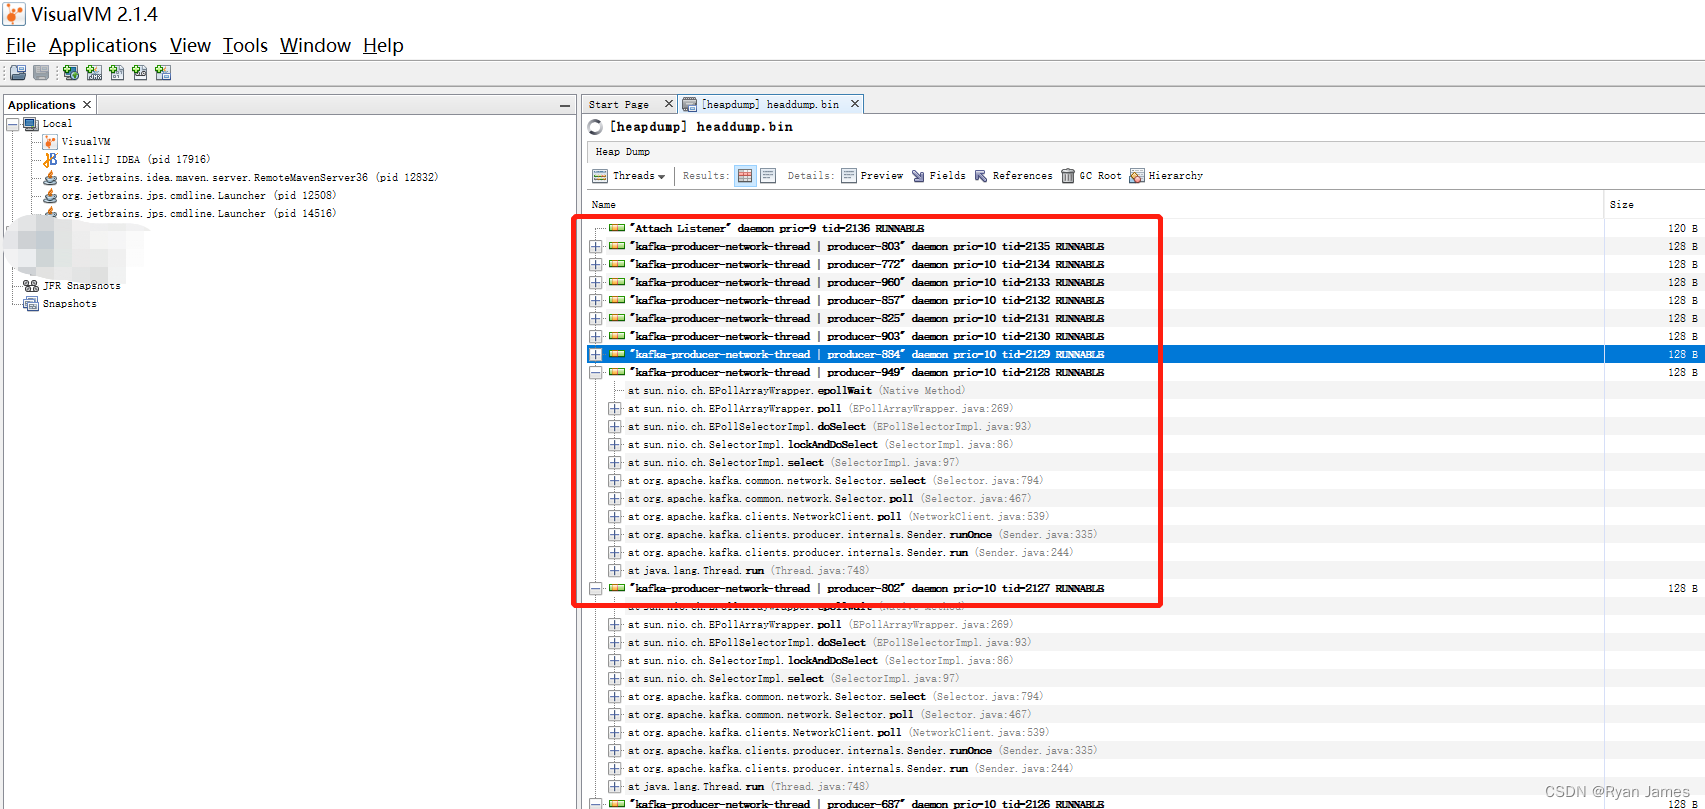Expand the Thread.run frame under producer-949
Viewport: 1705px width, 809px height.
coord(614,570)
